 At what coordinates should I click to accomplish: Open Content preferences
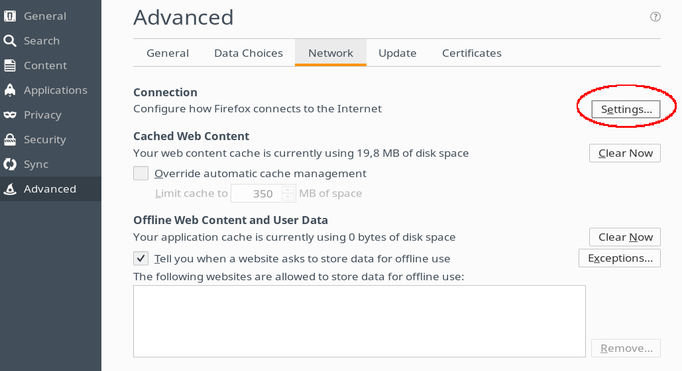coord(50,66)
